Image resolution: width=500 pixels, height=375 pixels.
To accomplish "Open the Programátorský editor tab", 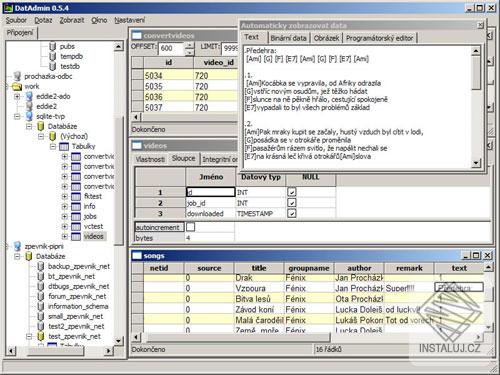I will click(x=380, y=38).
